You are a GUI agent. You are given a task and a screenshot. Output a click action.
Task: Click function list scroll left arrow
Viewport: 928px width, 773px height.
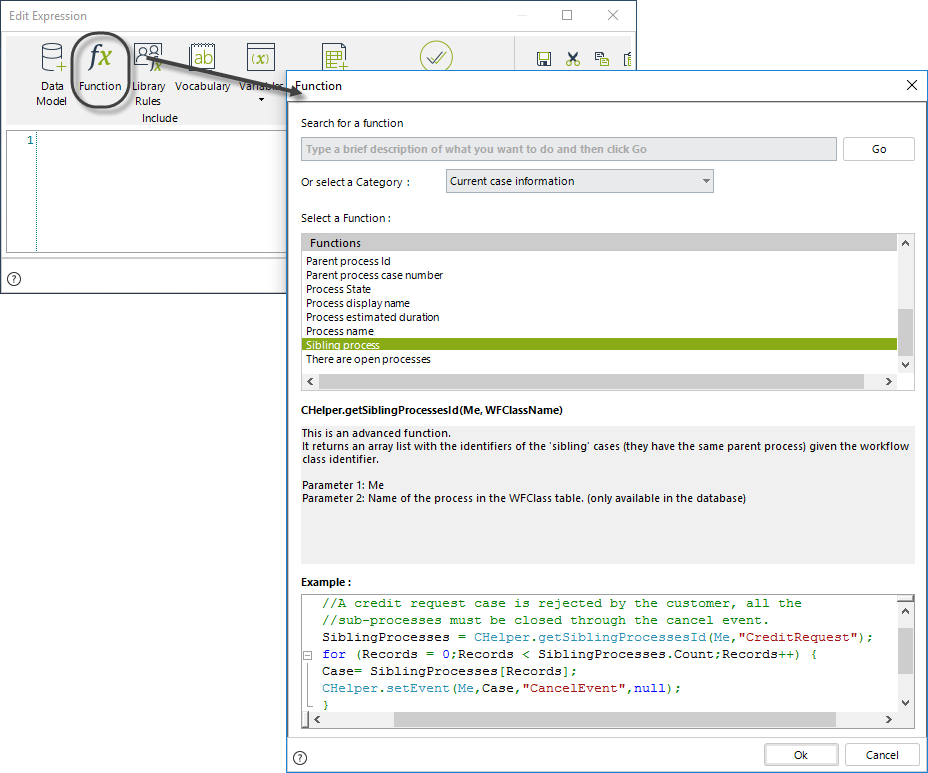[x=310, y=382]
